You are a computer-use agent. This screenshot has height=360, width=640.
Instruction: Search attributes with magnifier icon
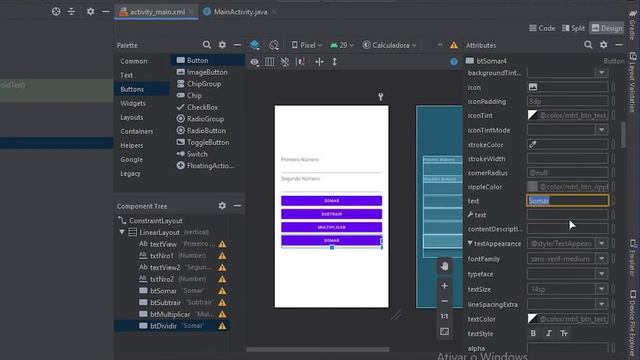coord(588,45)
